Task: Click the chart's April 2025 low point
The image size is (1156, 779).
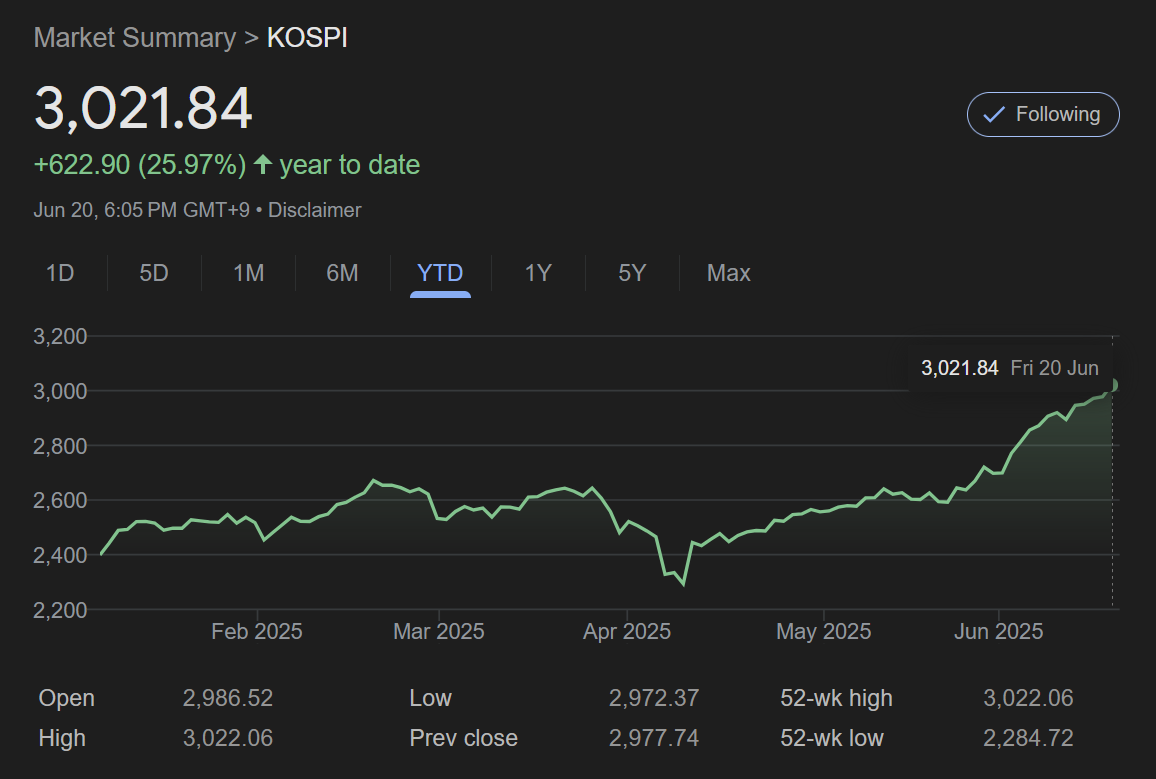Action: click(683, 585)
